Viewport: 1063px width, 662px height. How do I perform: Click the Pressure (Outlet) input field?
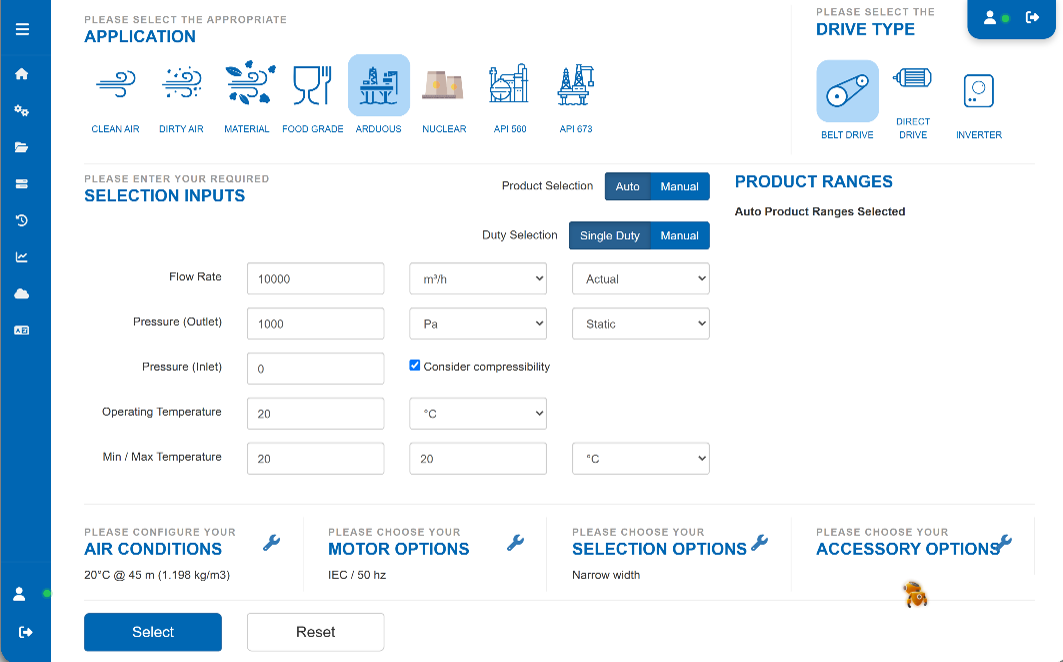pos(316,324)
